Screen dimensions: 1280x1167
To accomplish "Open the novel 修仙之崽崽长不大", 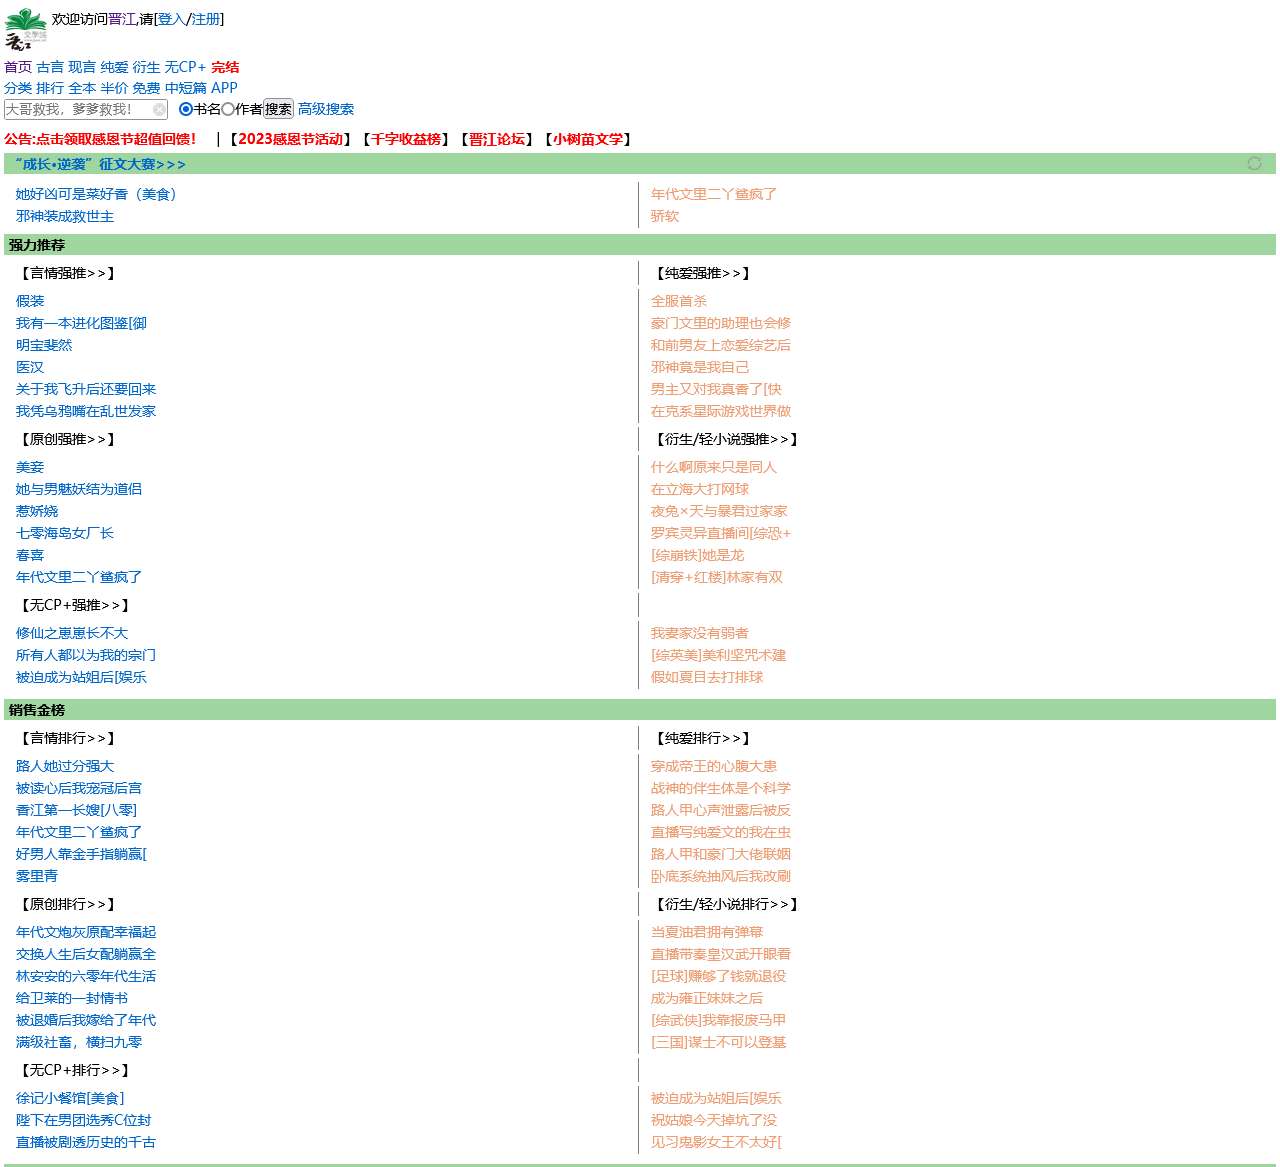I will pos(72,633).
